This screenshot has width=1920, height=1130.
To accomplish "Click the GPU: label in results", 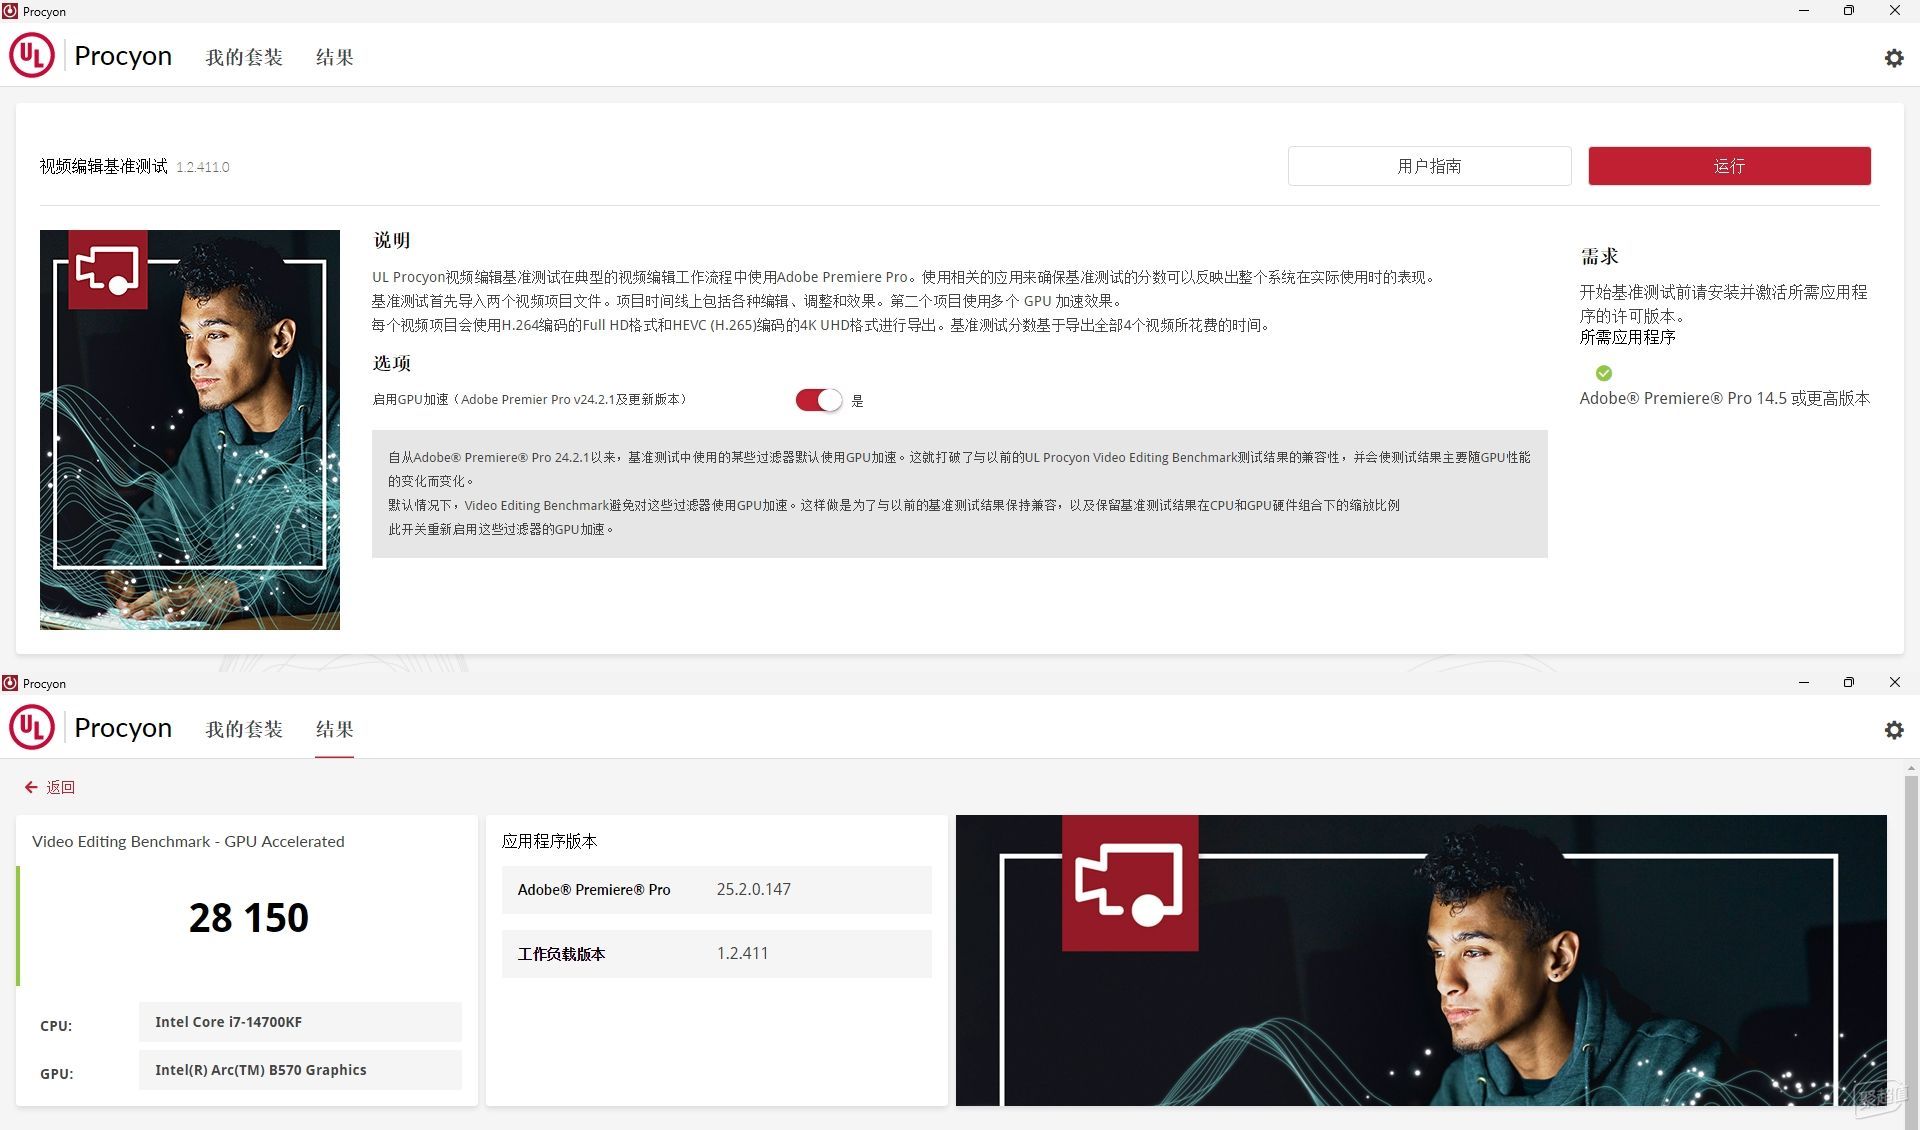I will coord(57,1074).
